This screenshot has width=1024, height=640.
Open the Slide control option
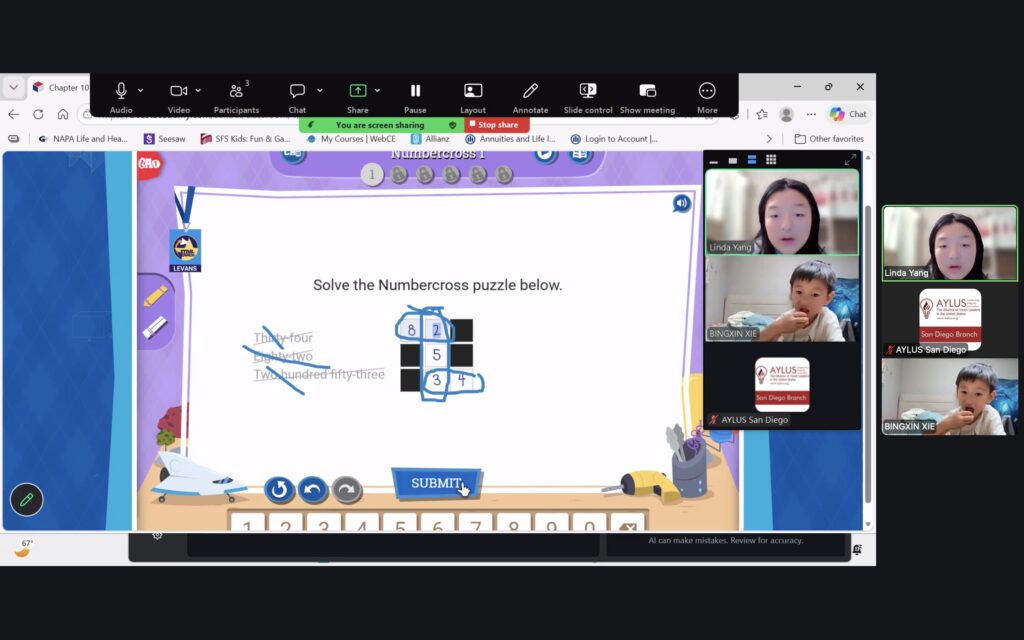tap(588, 96)
